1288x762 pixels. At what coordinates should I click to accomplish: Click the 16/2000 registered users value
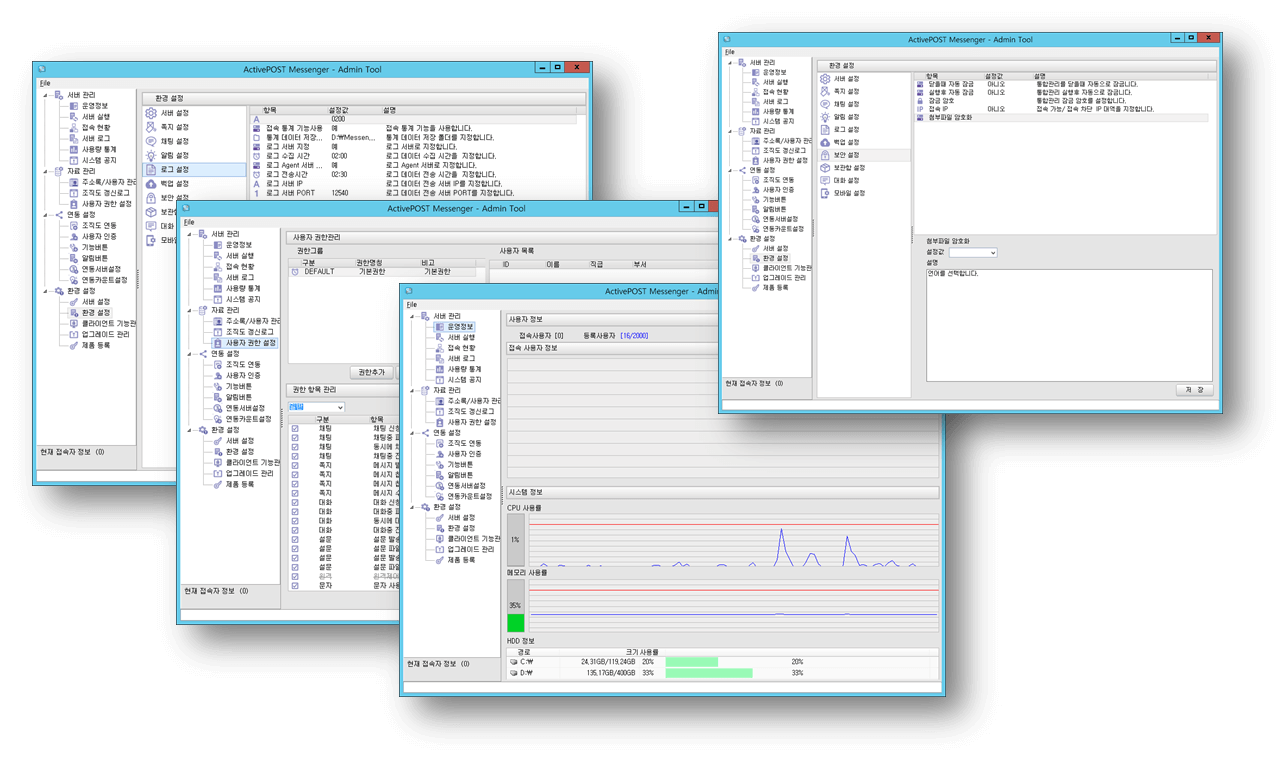(635, 336)
